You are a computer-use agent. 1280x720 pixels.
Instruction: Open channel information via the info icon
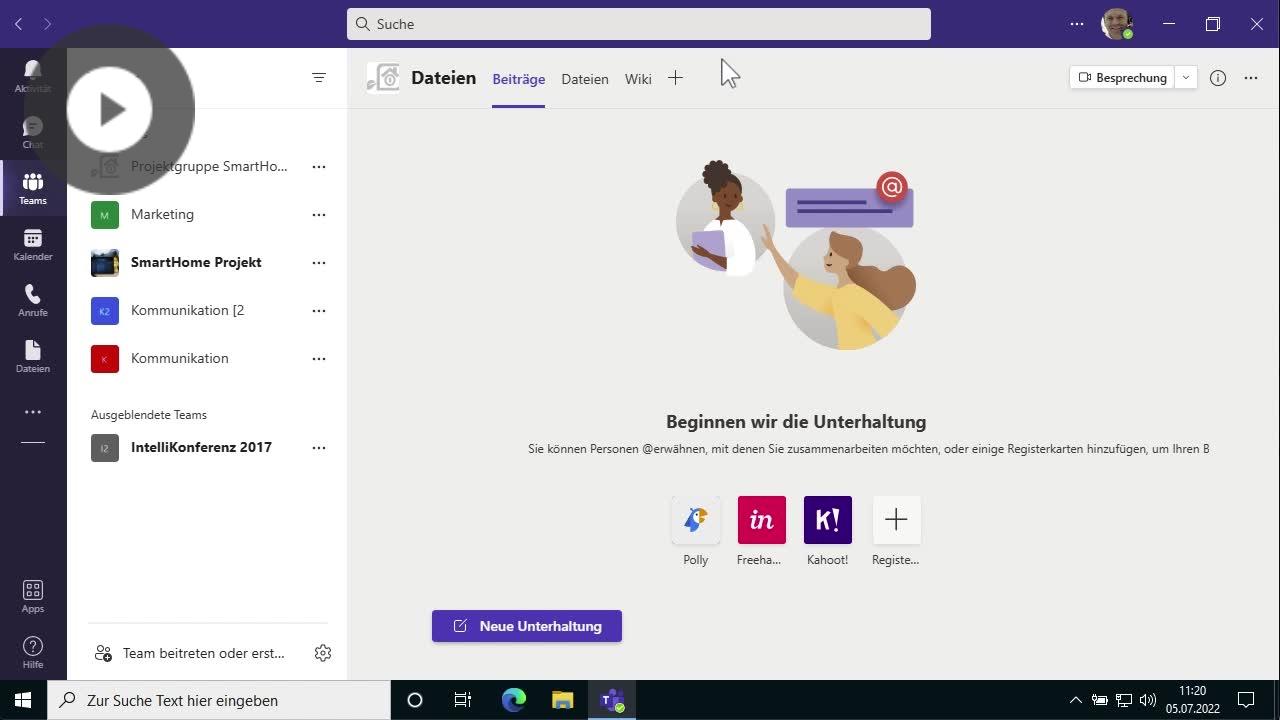(x=1218, y=77)
